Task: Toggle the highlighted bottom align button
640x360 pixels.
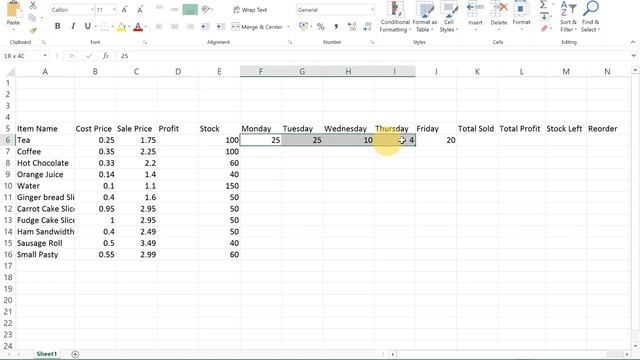Action: [x=190, y=9]
